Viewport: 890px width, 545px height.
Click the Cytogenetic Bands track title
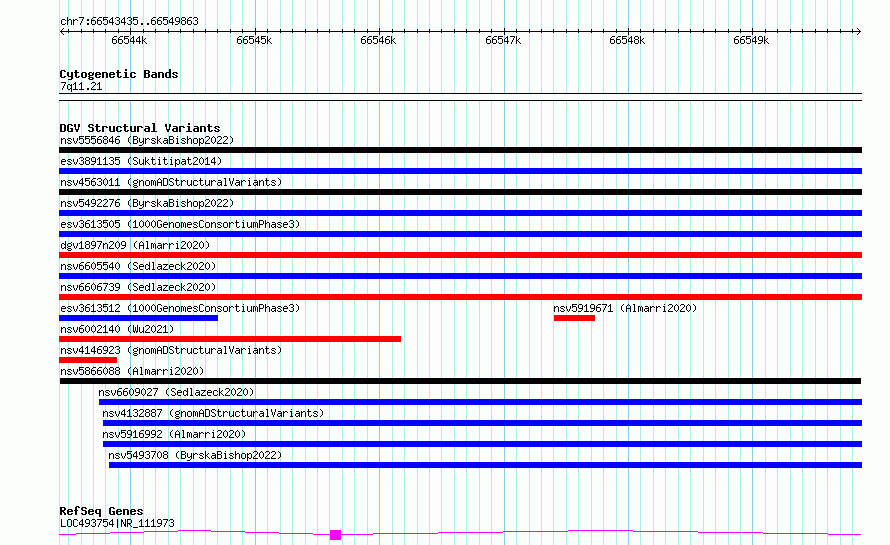tap(119, 74)
